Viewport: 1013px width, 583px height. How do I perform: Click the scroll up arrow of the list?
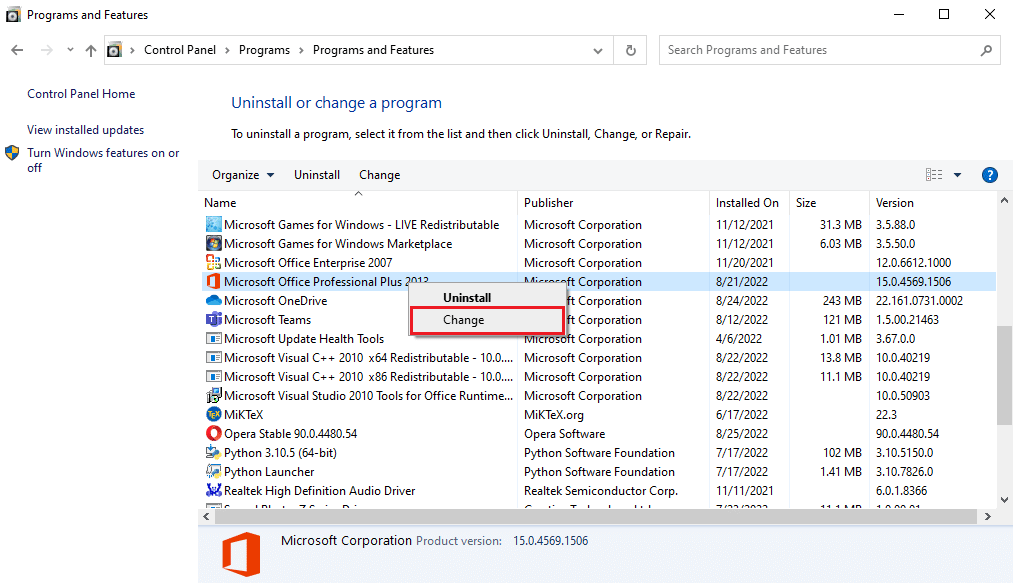(1004, 200)
